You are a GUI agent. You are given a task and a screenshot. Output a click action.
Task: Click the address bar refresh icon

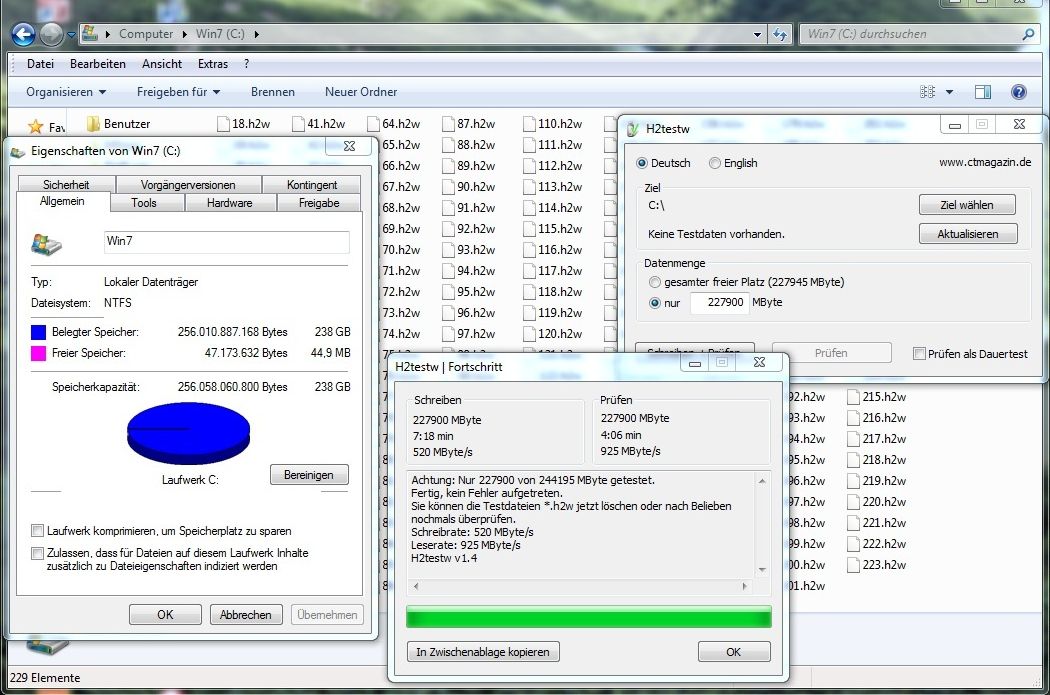(x=780, y=34)
